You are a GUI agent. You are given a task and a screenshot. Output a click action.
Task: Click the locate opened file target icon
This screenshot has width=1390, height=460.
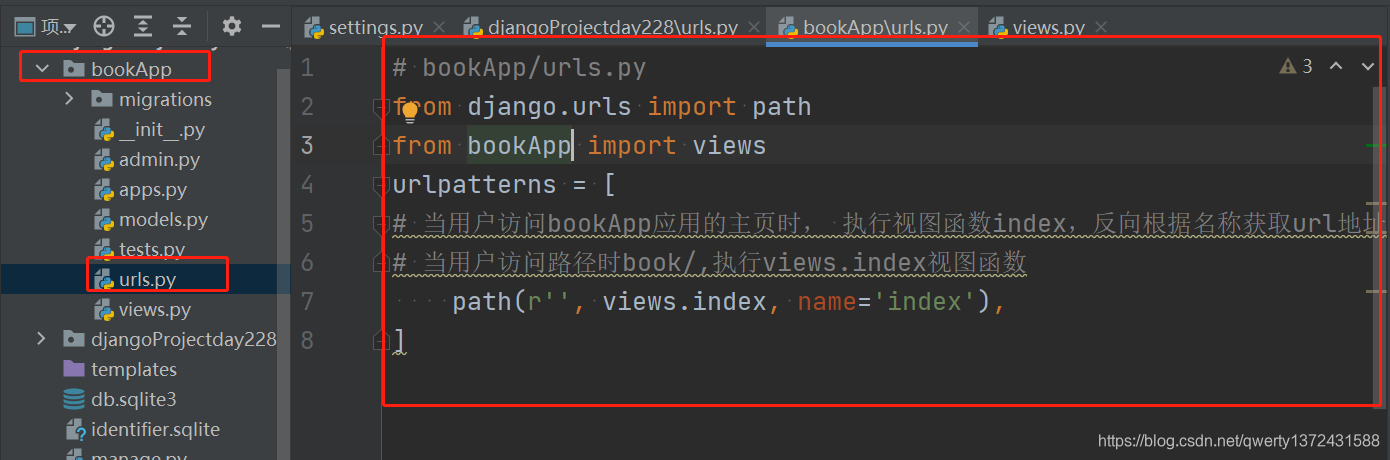[x=104, y=26]
